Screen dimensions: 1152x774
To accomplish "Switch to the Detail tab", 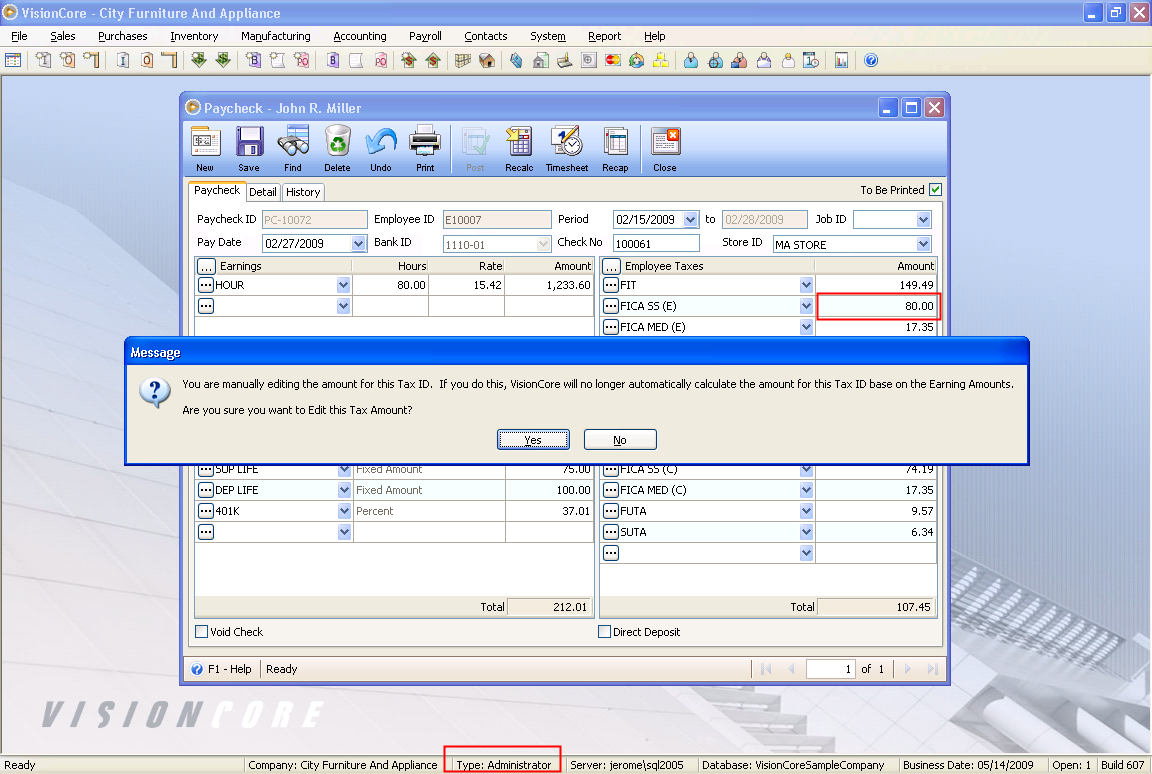I will click(263, 192).
